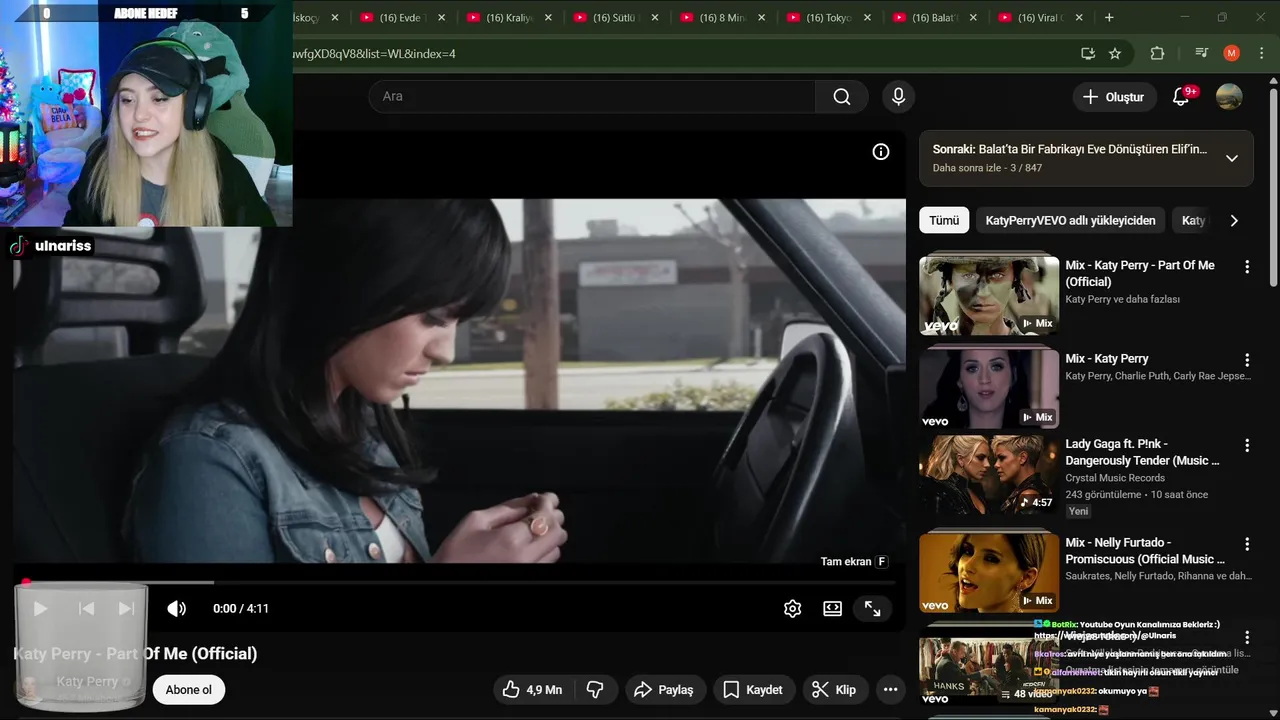Click the Kaydet save button

[753, 690]
